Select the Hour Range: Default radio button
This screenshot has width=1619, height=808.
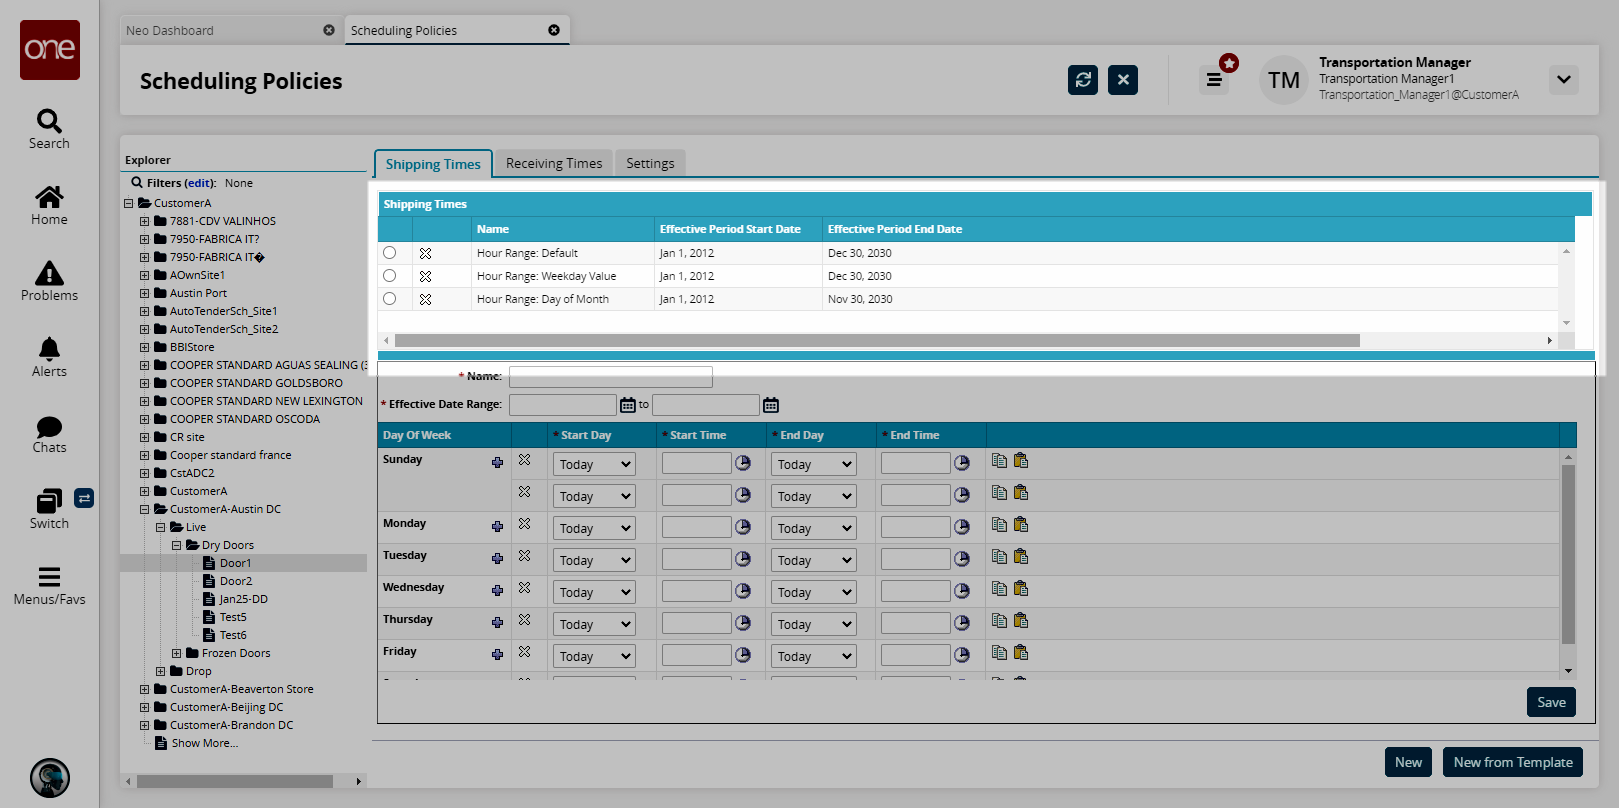[x=390, y=253]
